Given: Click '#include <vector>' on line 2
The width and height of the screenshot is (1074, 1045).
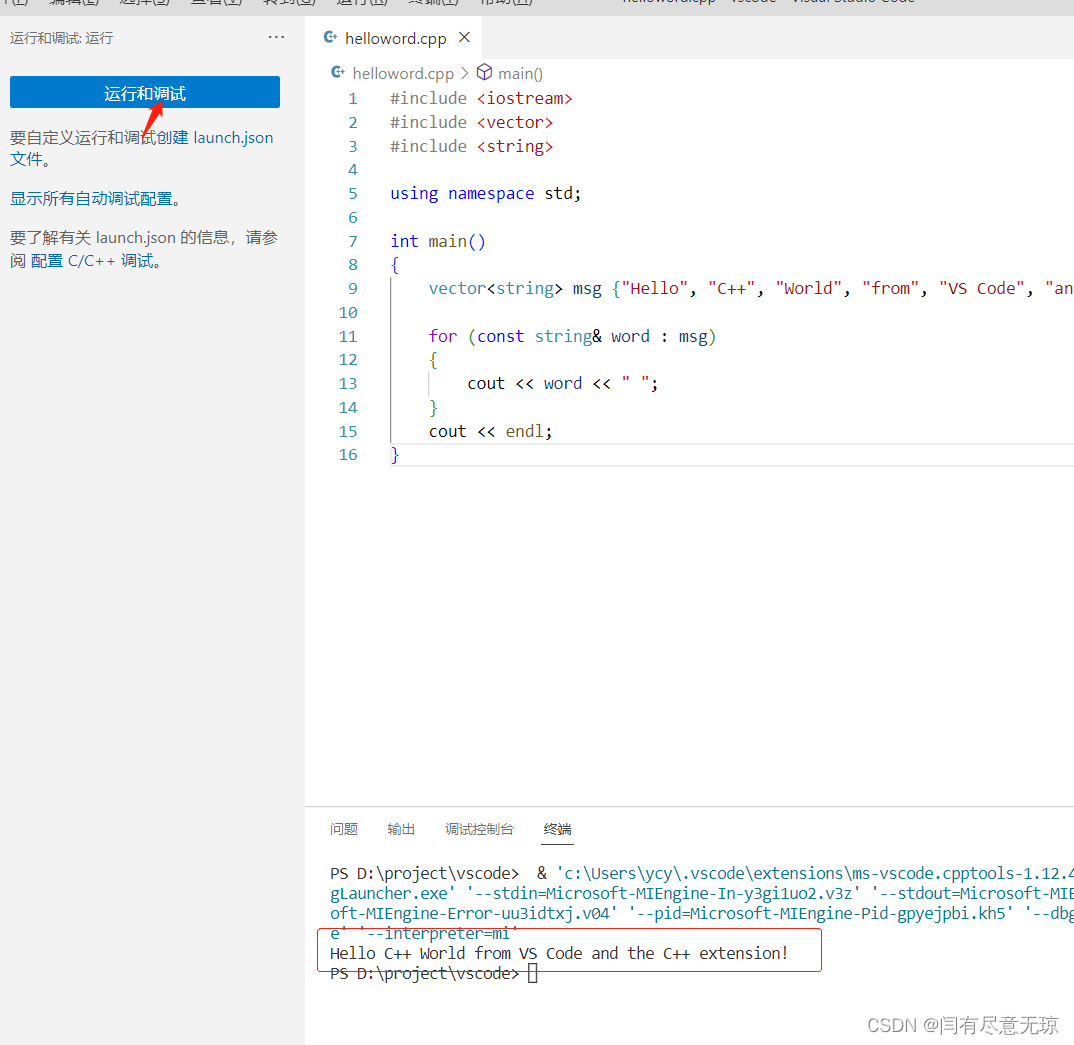Looking at the screenshot, I should [x=471, y=123].
